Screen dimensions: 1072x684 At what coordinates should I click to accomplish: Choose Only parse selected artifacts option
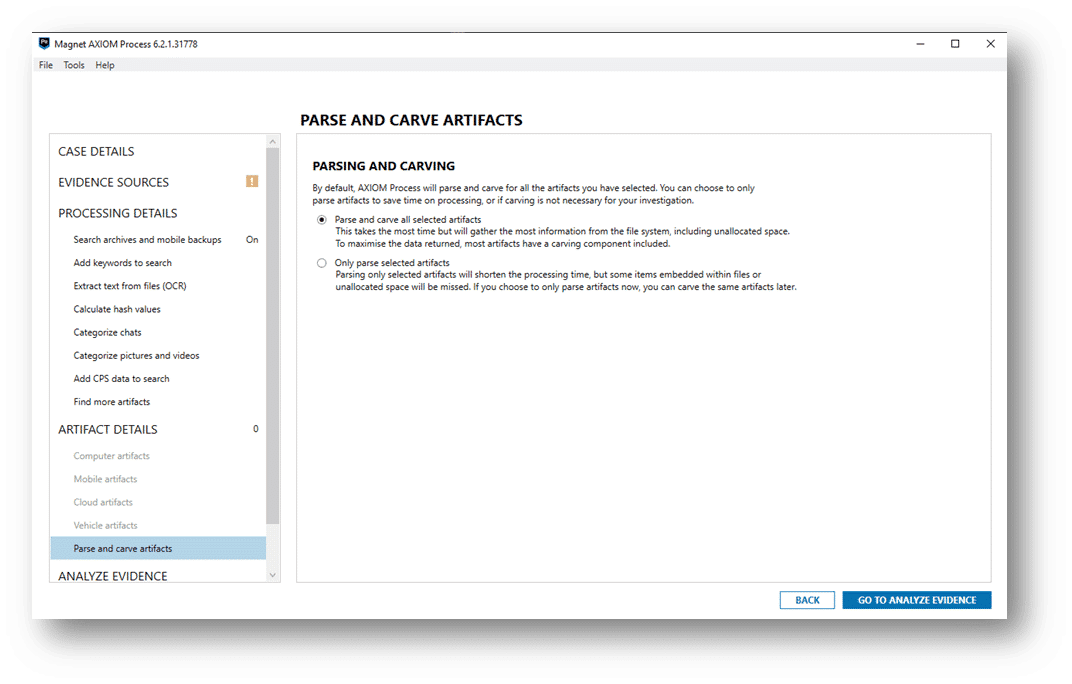[321, 263]
